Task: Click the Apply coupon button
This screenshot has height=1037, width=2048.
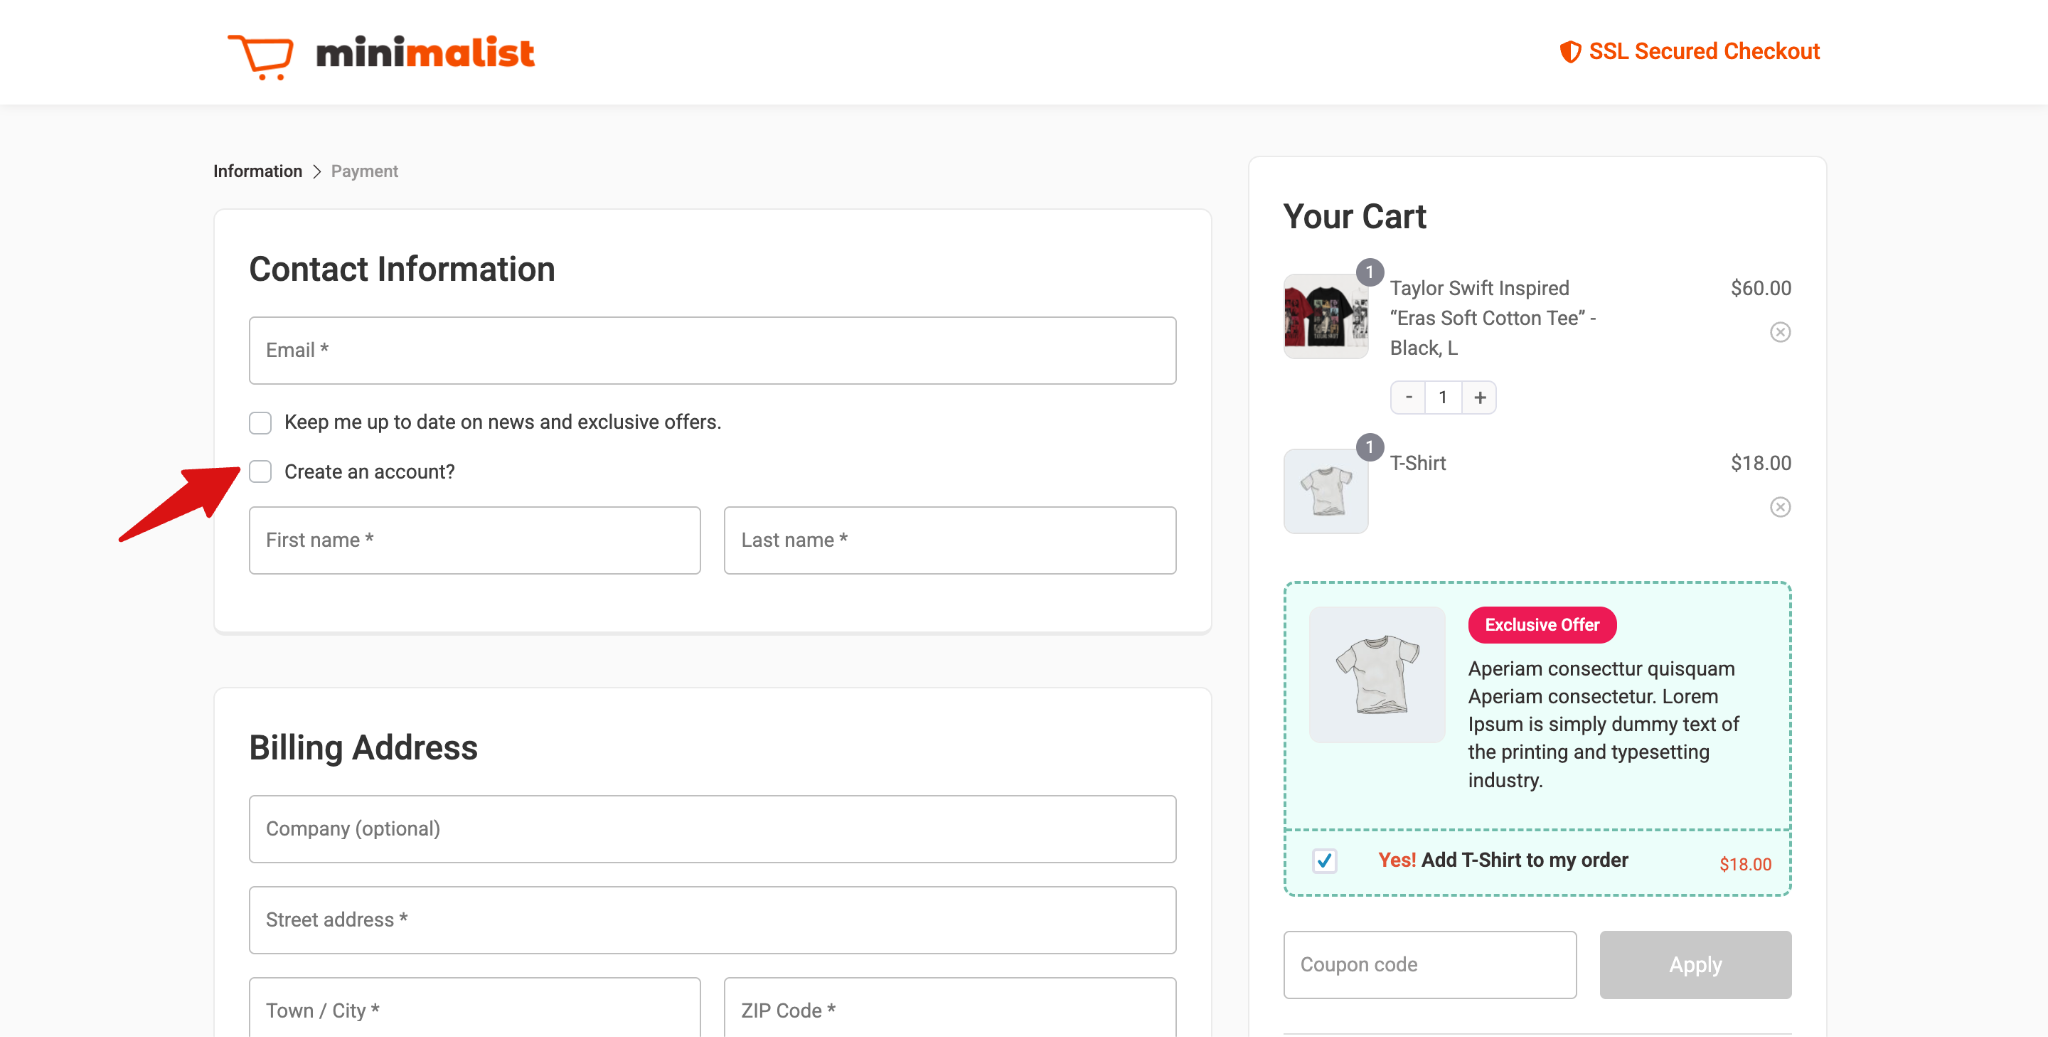Action: coord(1695,965)
